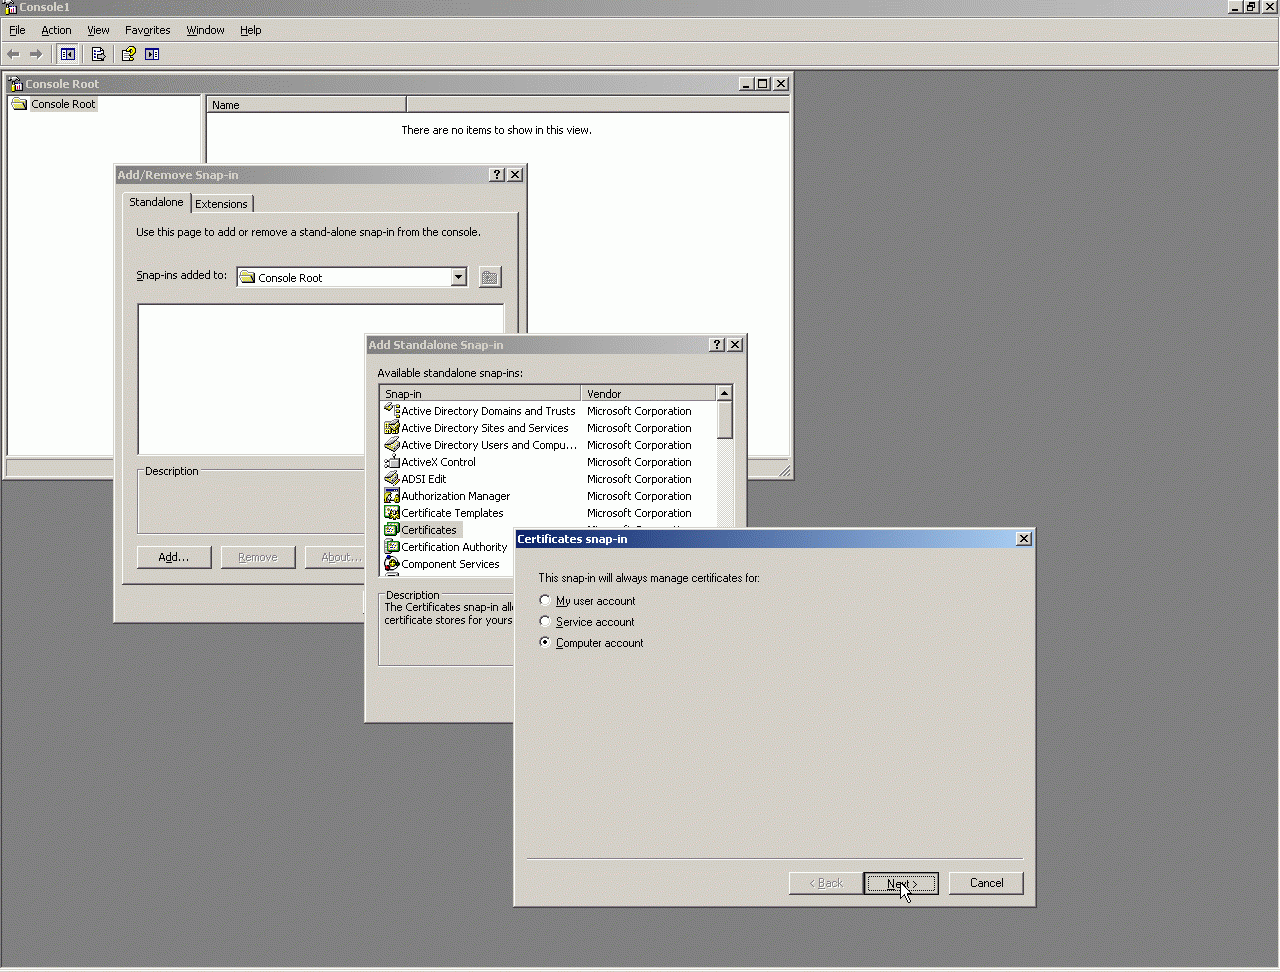
Task: Select Authorization Manager in snap-in list
Action: point(455,496)
